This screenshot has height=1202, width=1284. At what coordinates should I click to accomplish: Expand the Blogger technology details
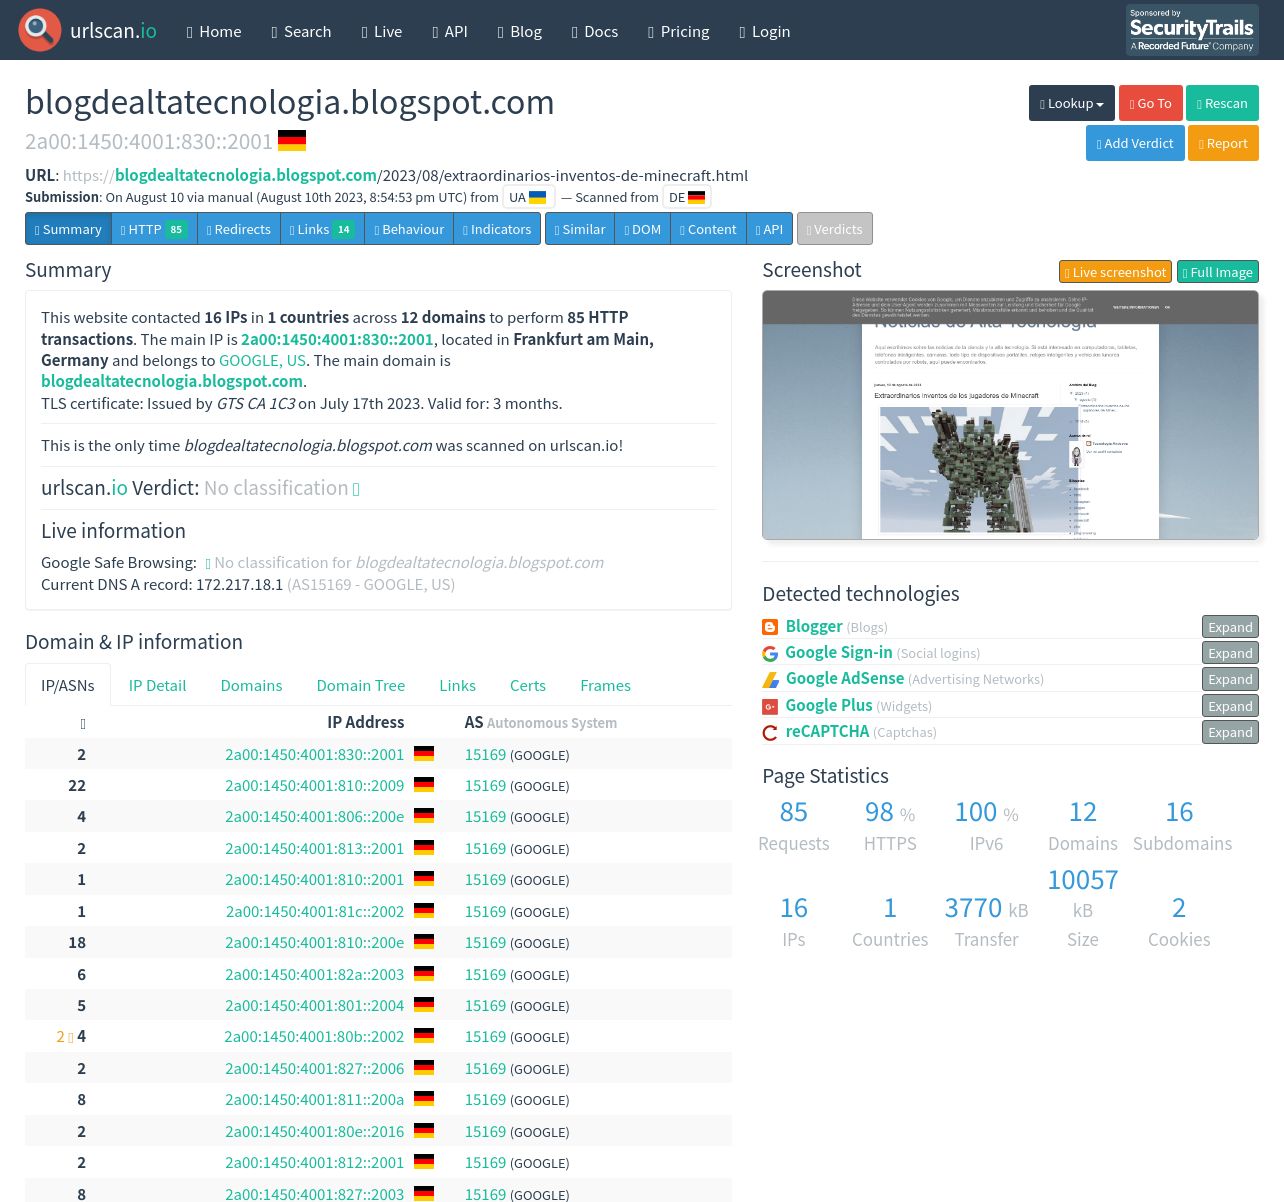[x=1230, y=627]
